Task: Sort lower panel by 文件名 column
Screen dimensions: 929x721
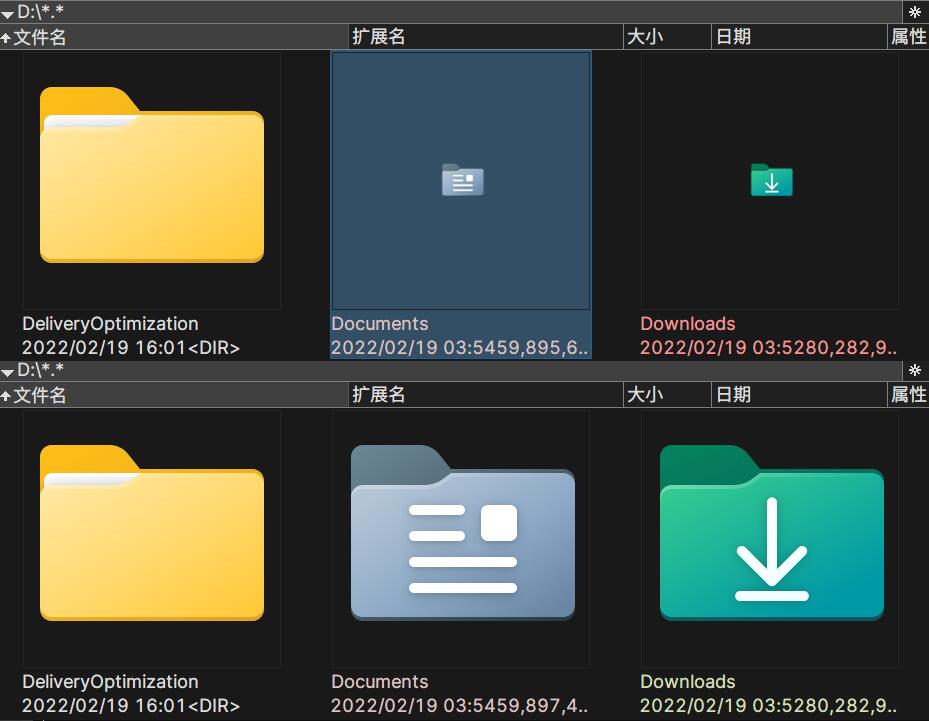Action: coord(40,395)
